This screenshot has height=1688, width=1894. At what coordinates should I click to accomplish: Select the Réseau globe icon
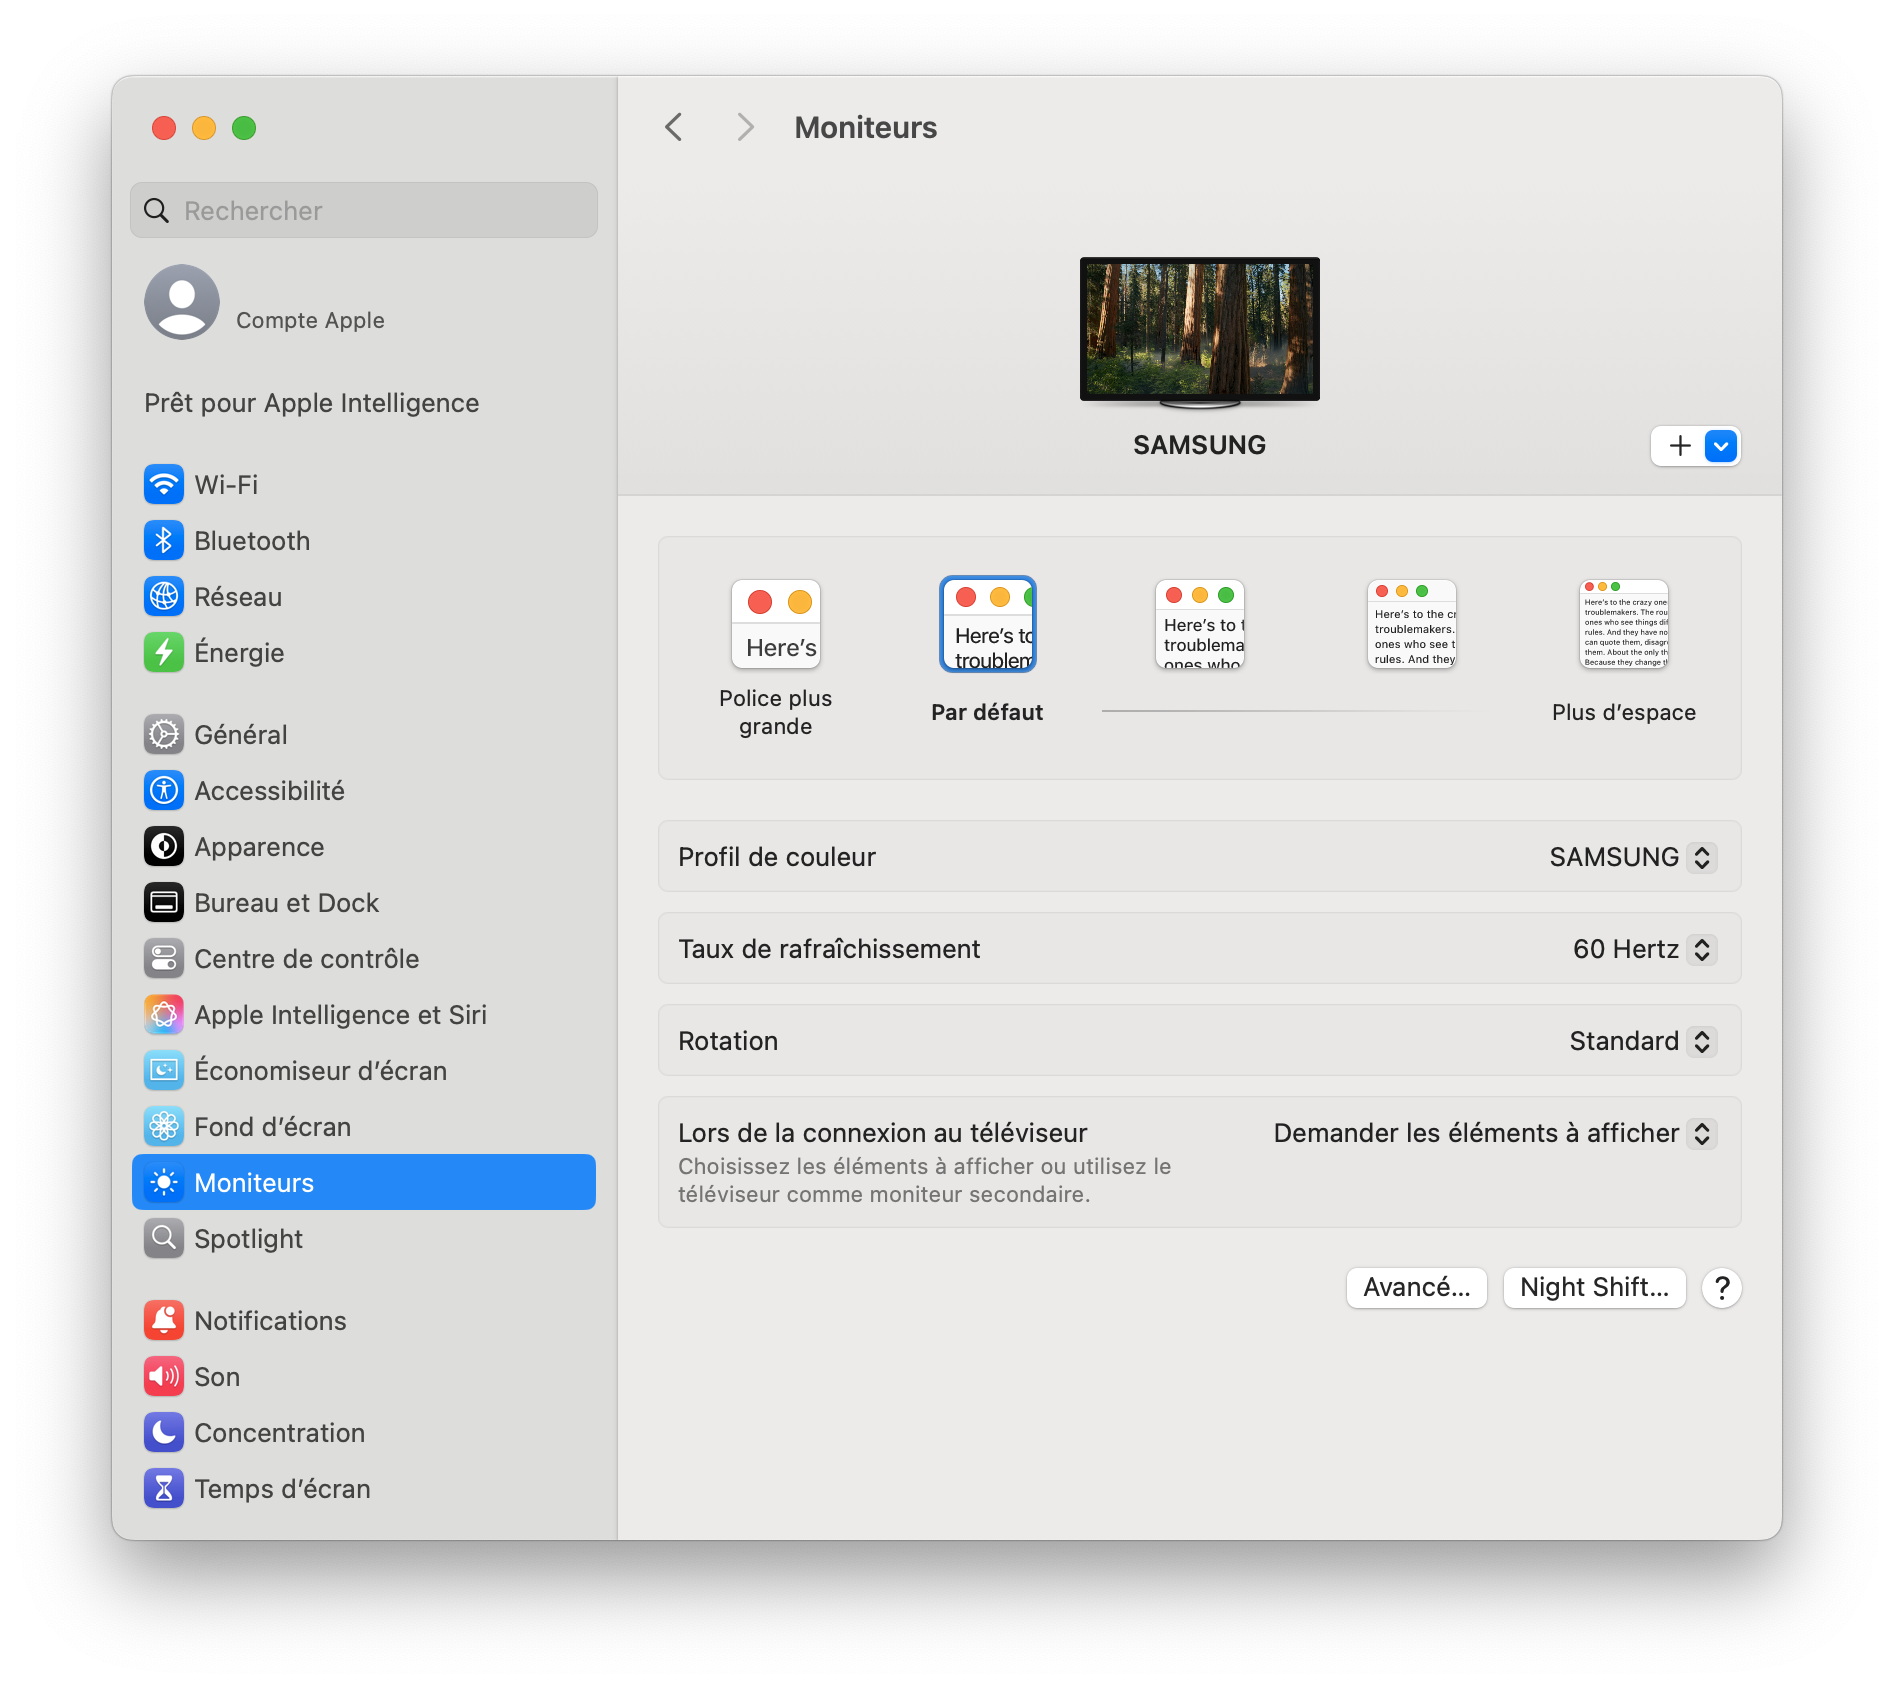point(164,597)
